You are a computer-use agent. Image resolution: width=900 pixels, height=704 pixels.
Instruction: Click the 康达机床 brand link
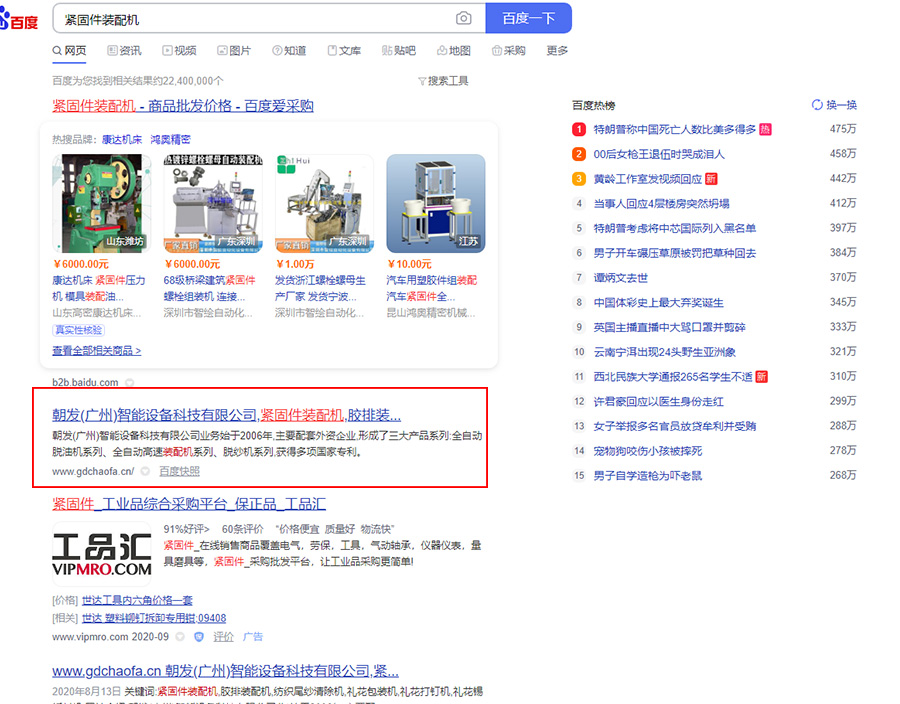click(122, 139)
